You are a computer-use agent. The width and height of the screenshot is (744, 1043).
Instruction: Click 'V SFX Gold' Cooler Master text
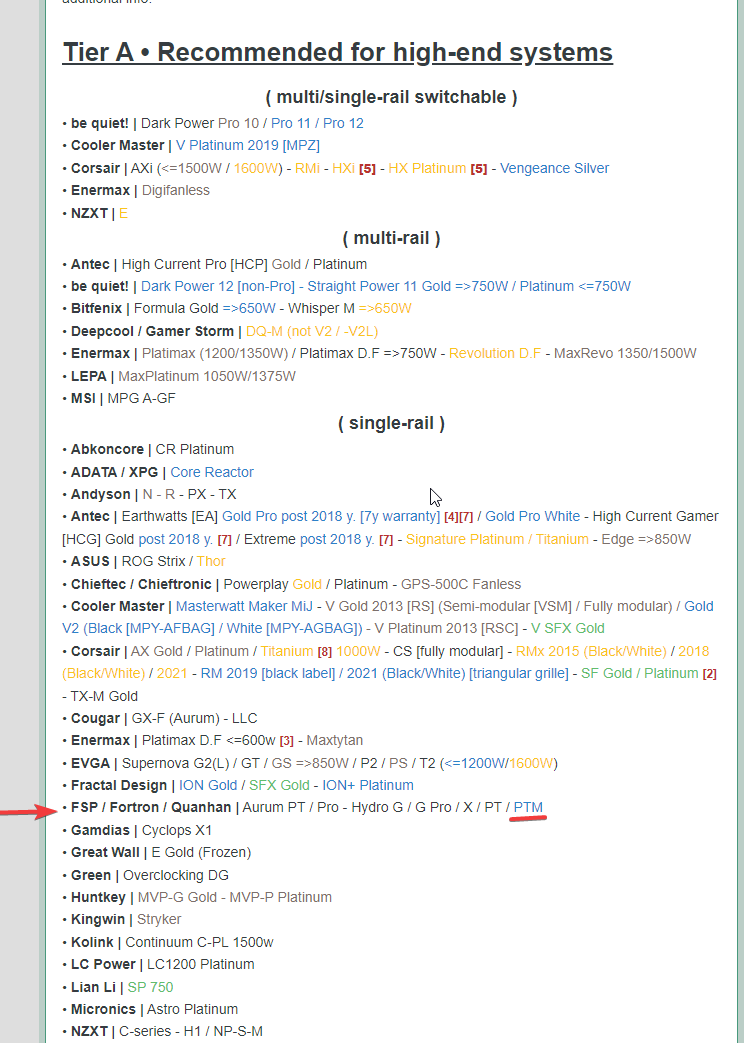point(568,629)
